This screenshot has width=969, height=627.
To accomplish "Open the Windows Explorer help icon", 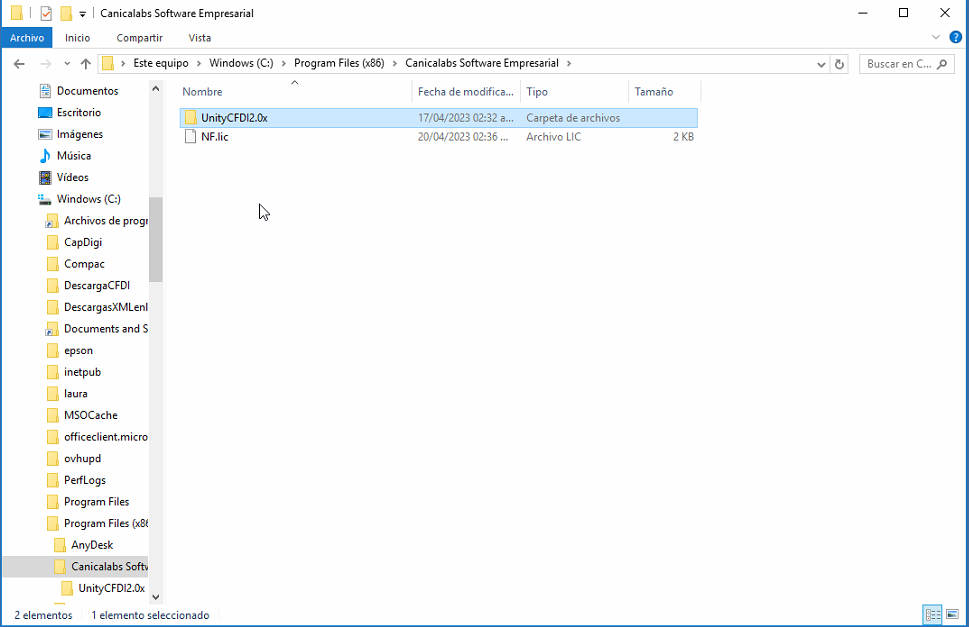I will point(955,37).
